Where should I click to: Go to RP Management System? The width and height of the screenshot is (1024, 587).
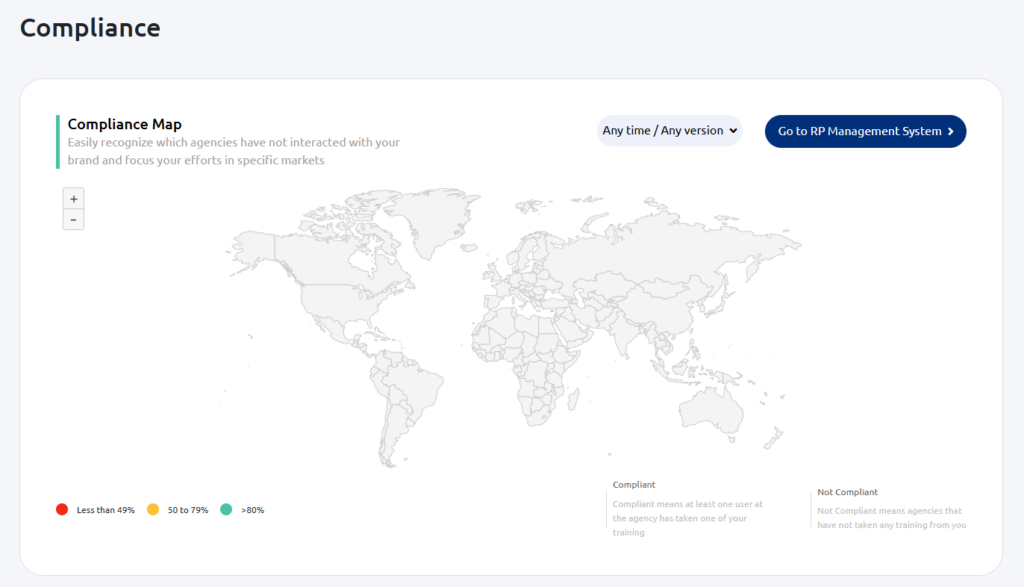[x=865, y=131]
